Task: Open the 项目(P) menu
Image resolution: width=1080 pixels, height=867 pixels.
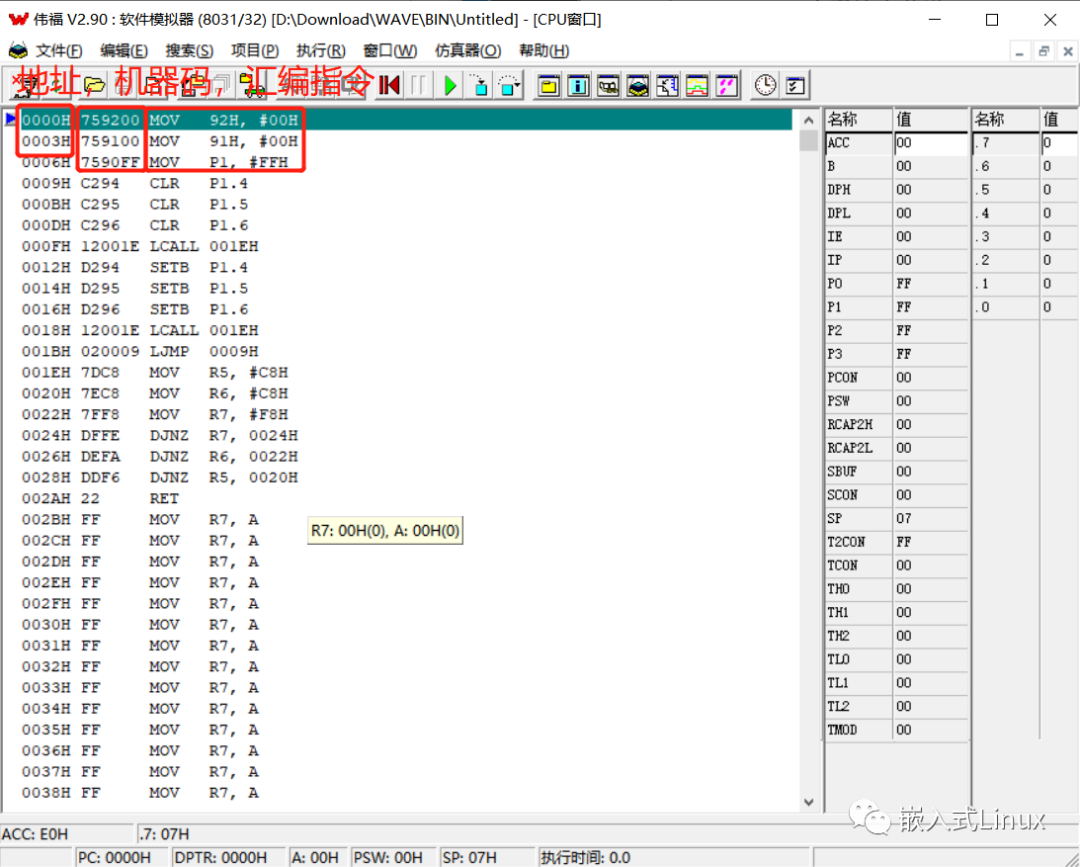Action: point(254,51)
